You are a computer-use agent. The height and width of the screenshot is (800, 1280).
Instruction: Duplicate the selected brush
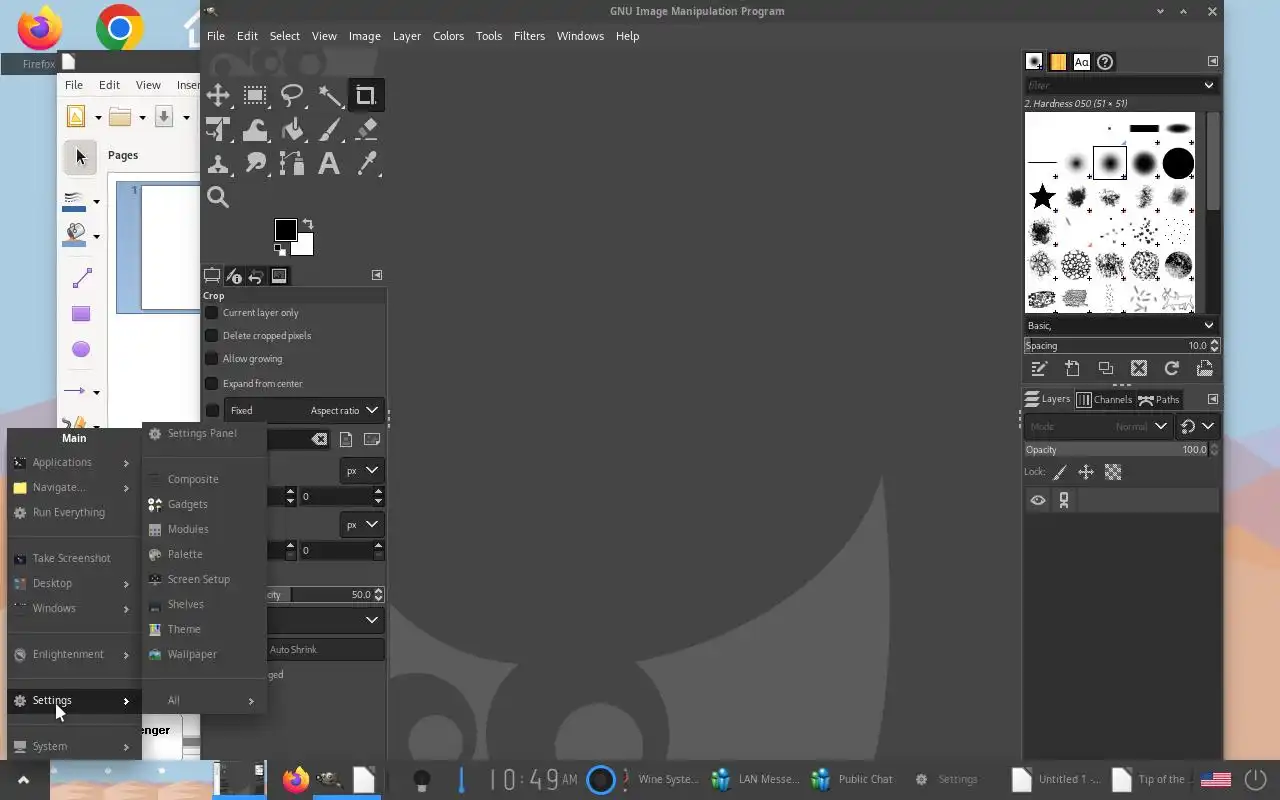1105,369
